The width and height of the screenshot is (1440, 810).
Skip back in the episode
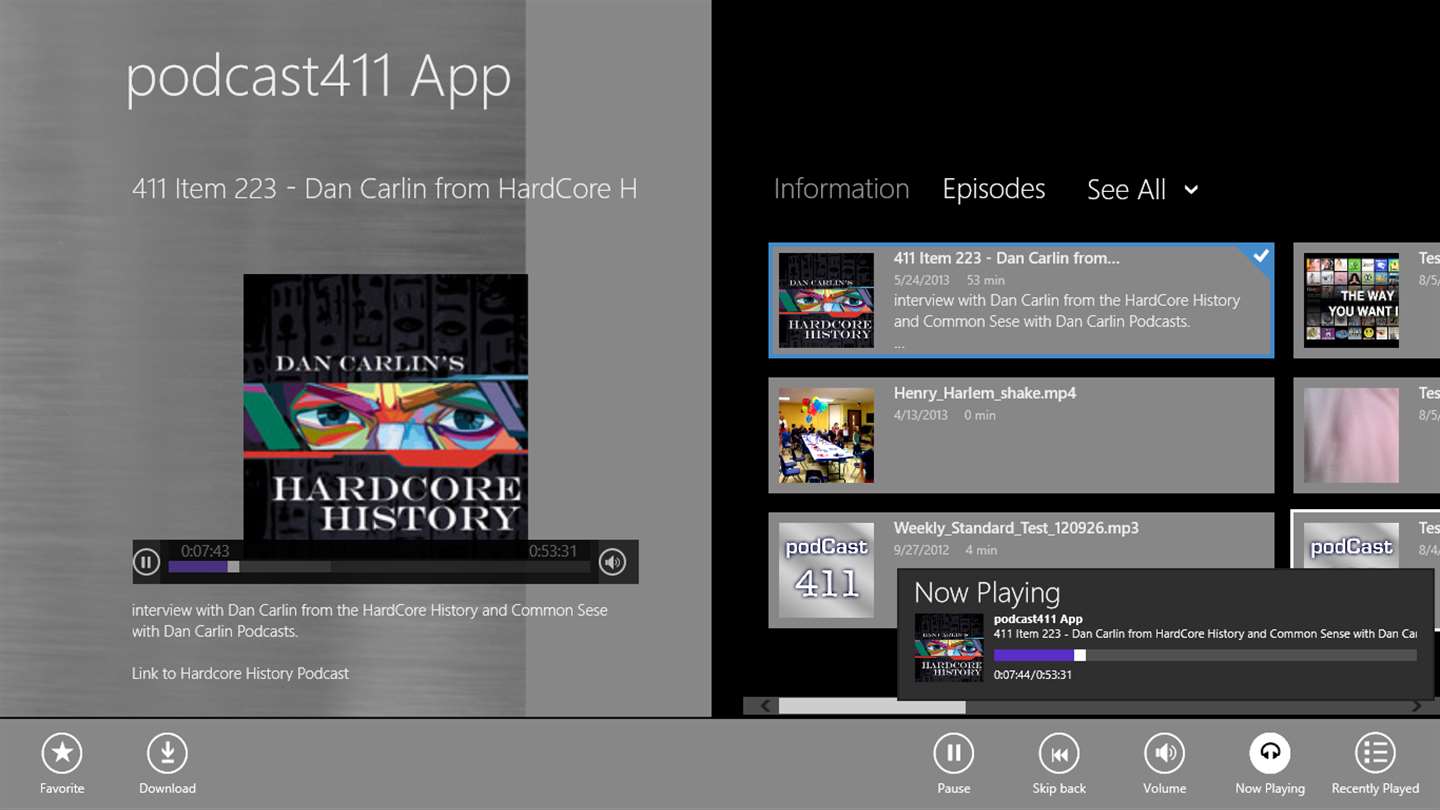1059,754
